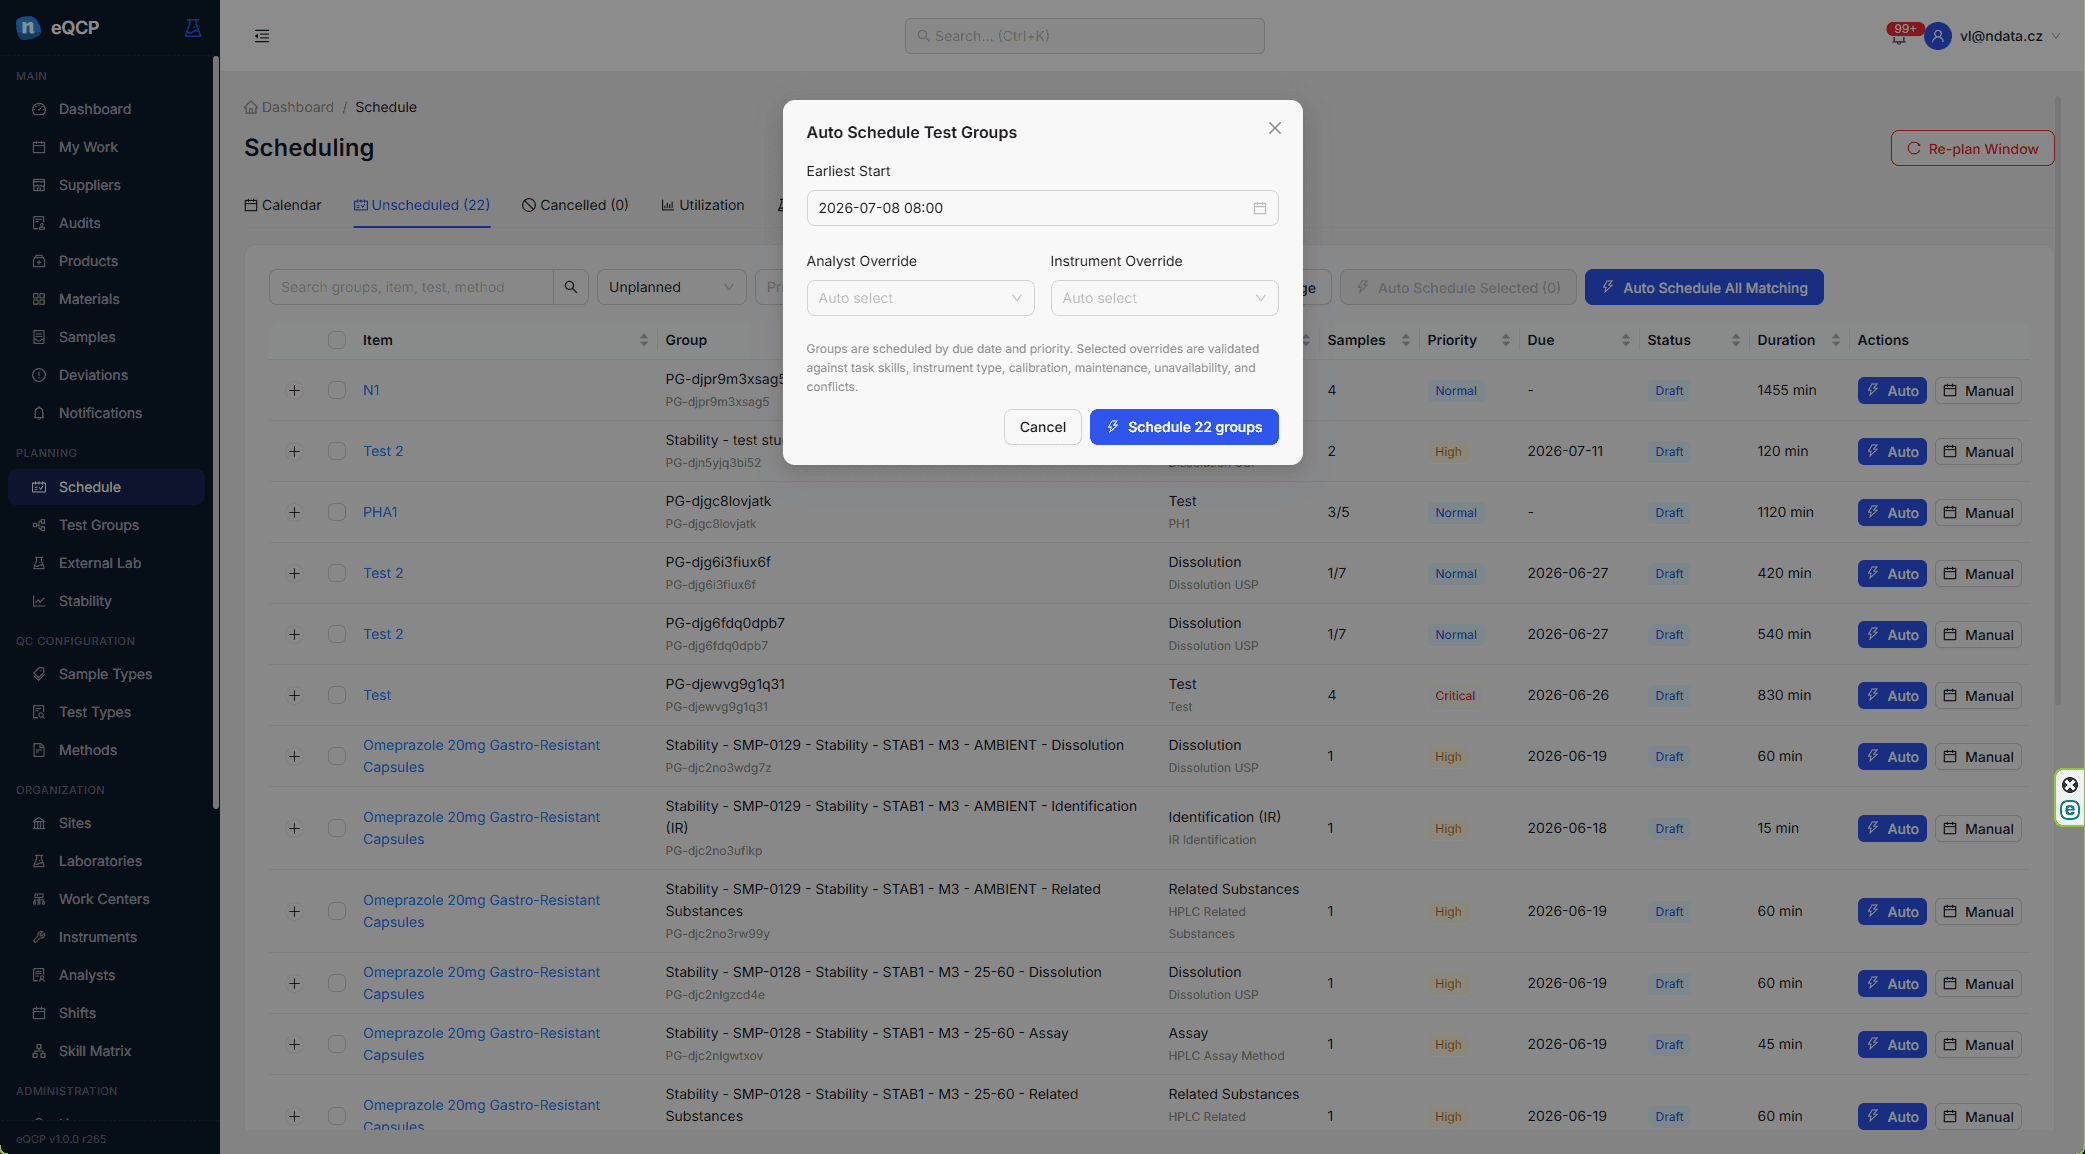Check the row checkbox for N1
This screenshot has height=1154, width=2085.
[337, 390]
